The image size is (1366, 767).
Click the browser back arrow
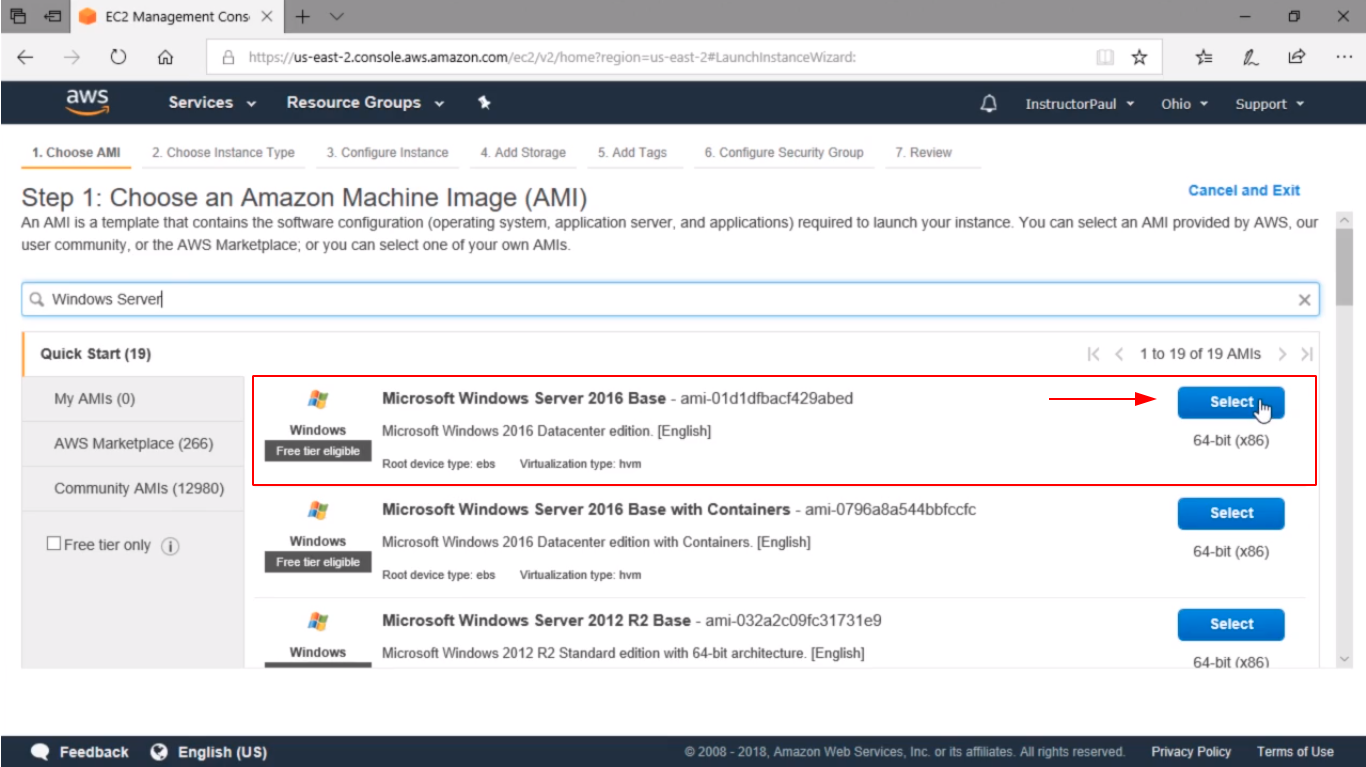click(x=25, y=57)
